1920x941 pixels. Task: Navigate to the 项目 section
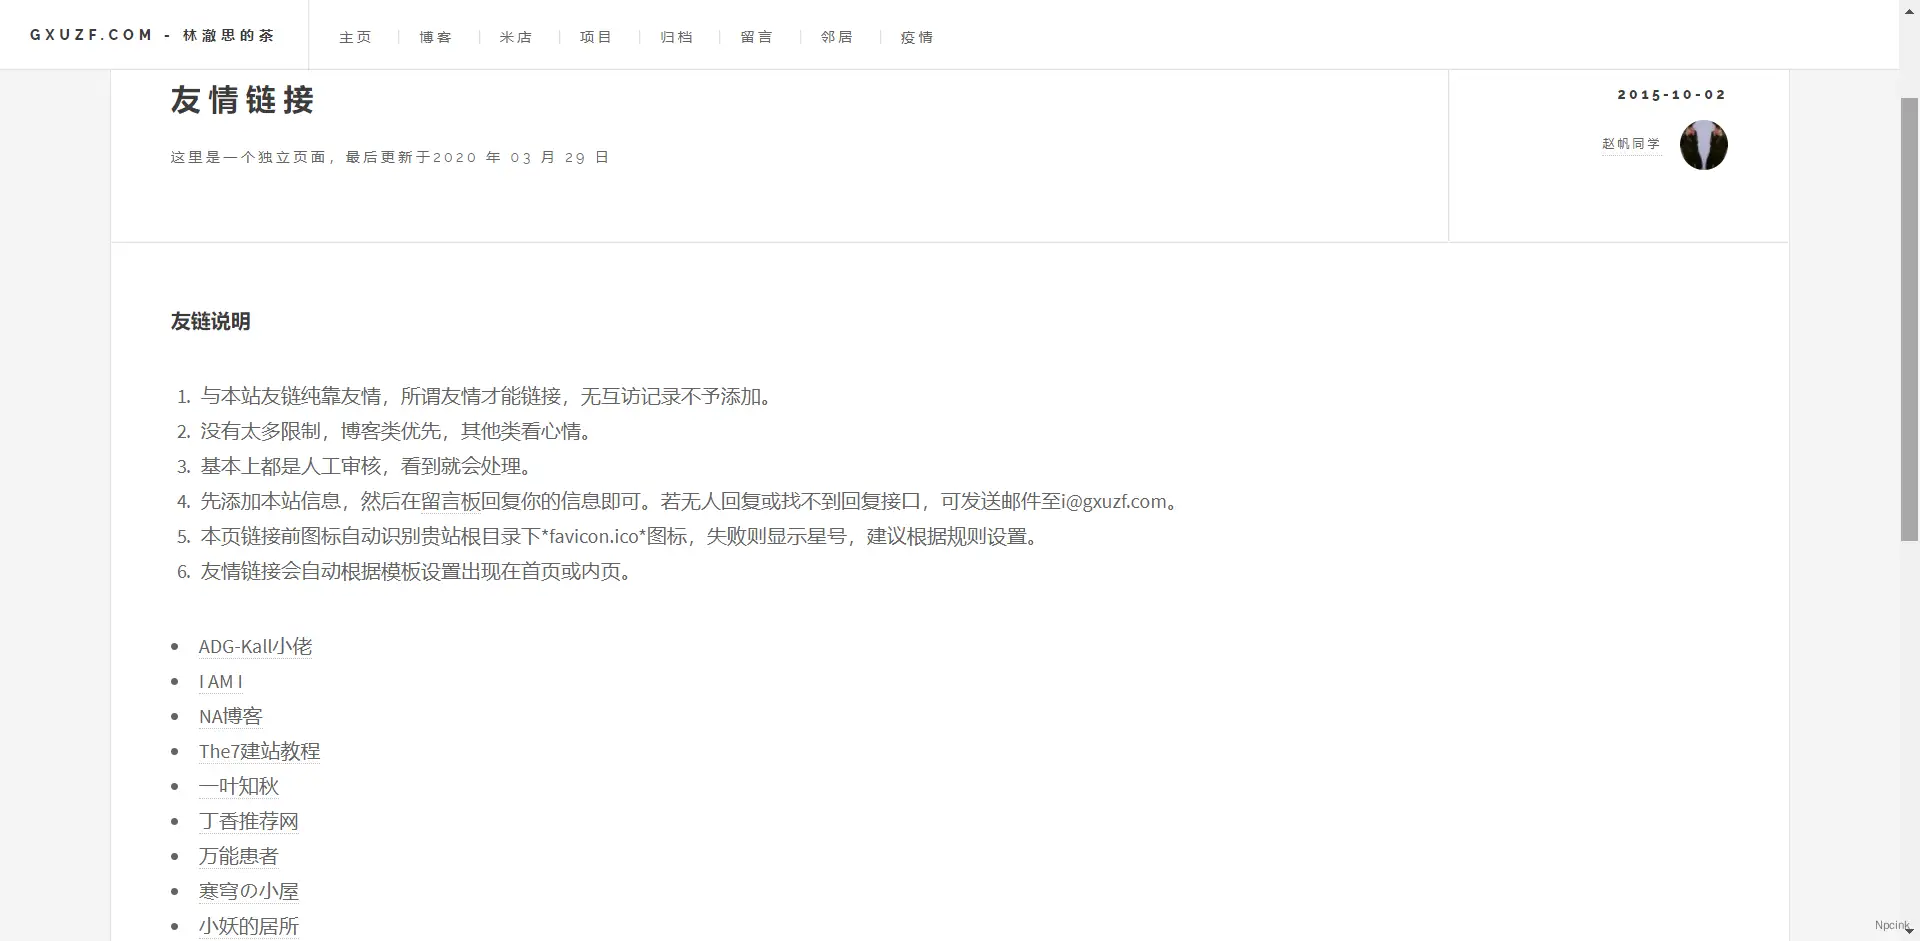pos(596,37)
